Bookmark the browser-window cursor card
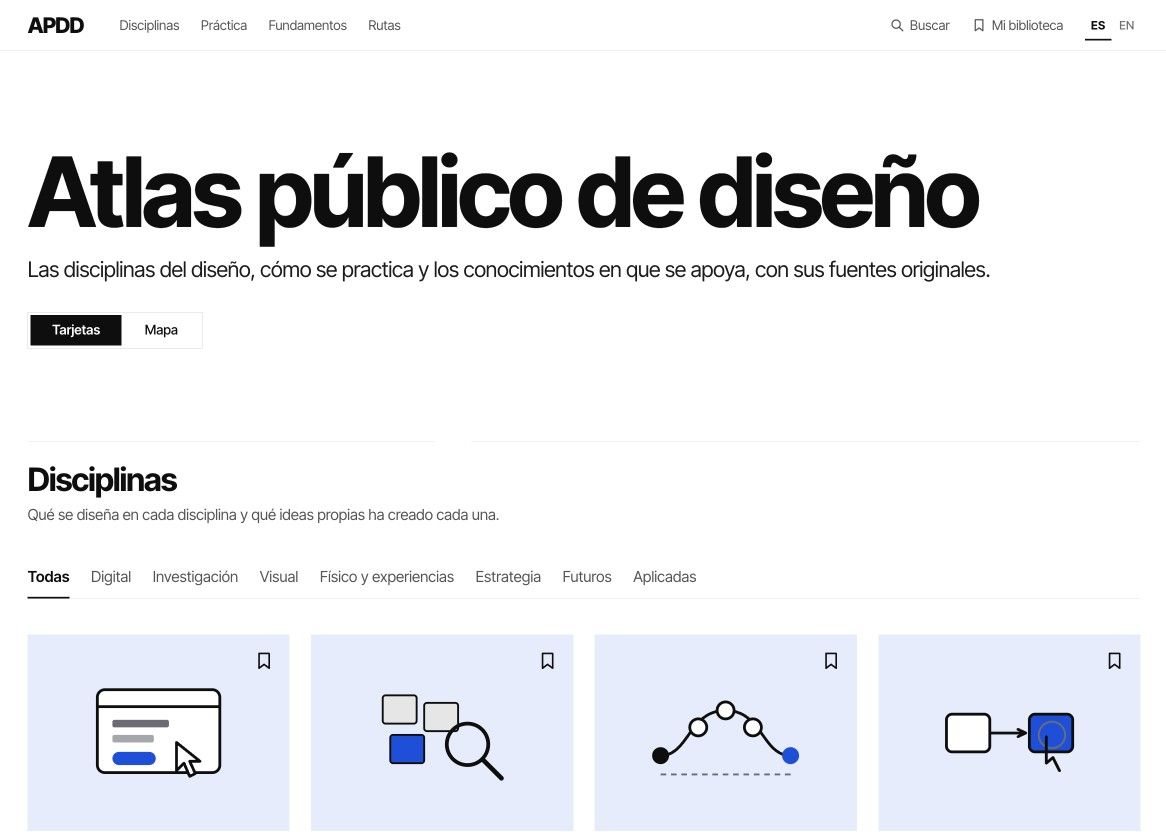The height and width of the screenshot is (832, 1166). [x=264, y=661]
